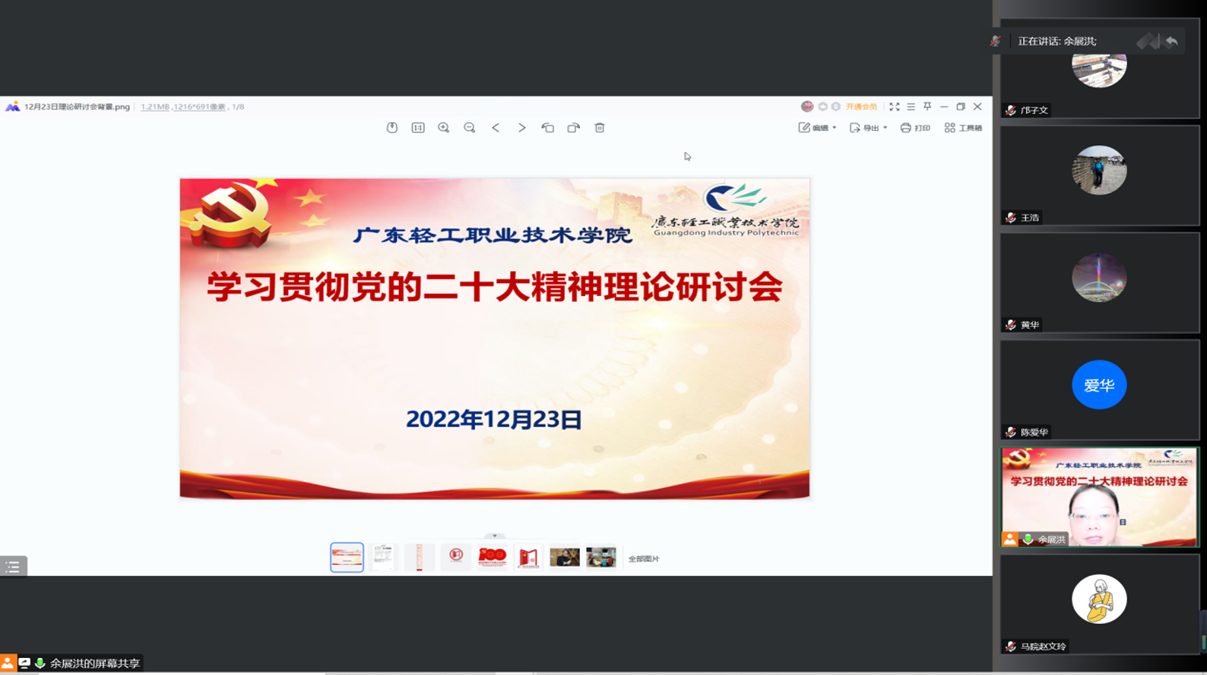Screen dimensions: 1207x675
Task: Go to the next image arrow
Action: [x=522, y=128]
